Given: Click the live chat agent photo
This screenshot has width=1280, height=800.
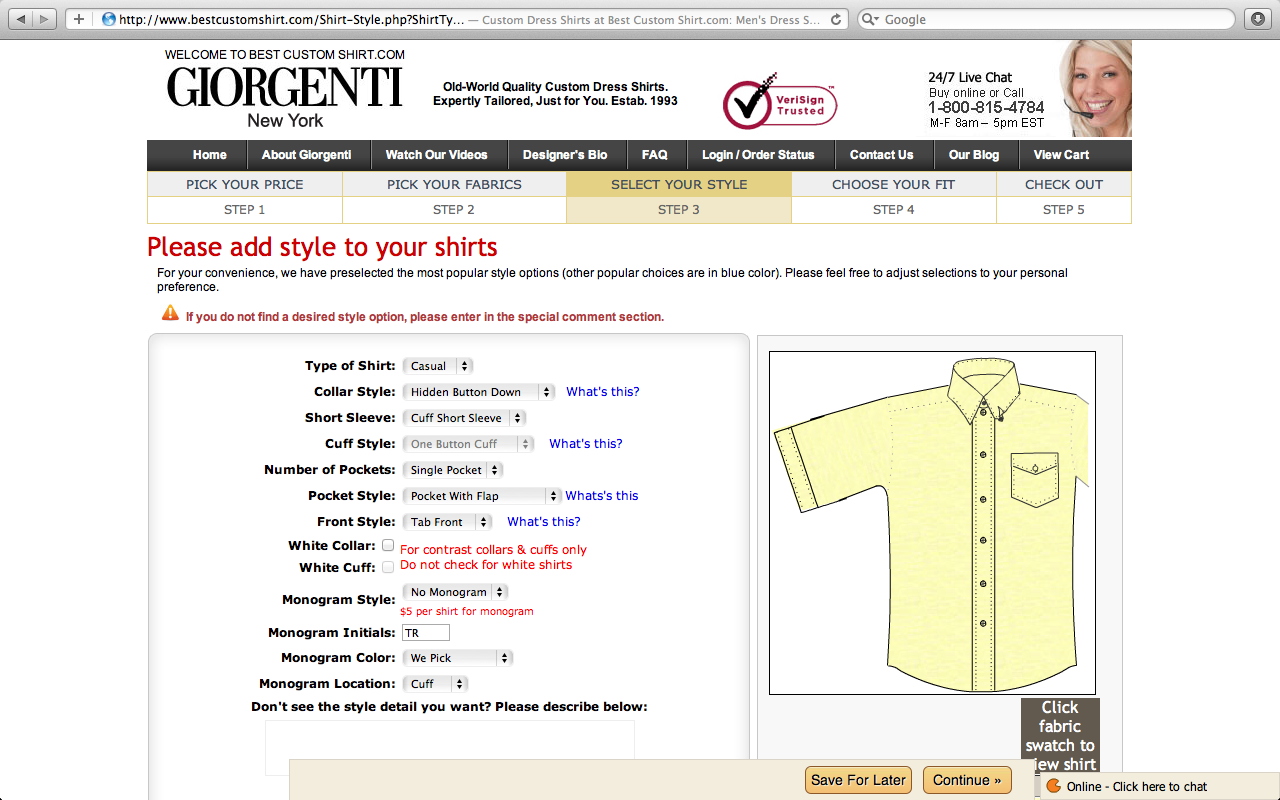Looking at the screenshot, I should click(1095, 88).
